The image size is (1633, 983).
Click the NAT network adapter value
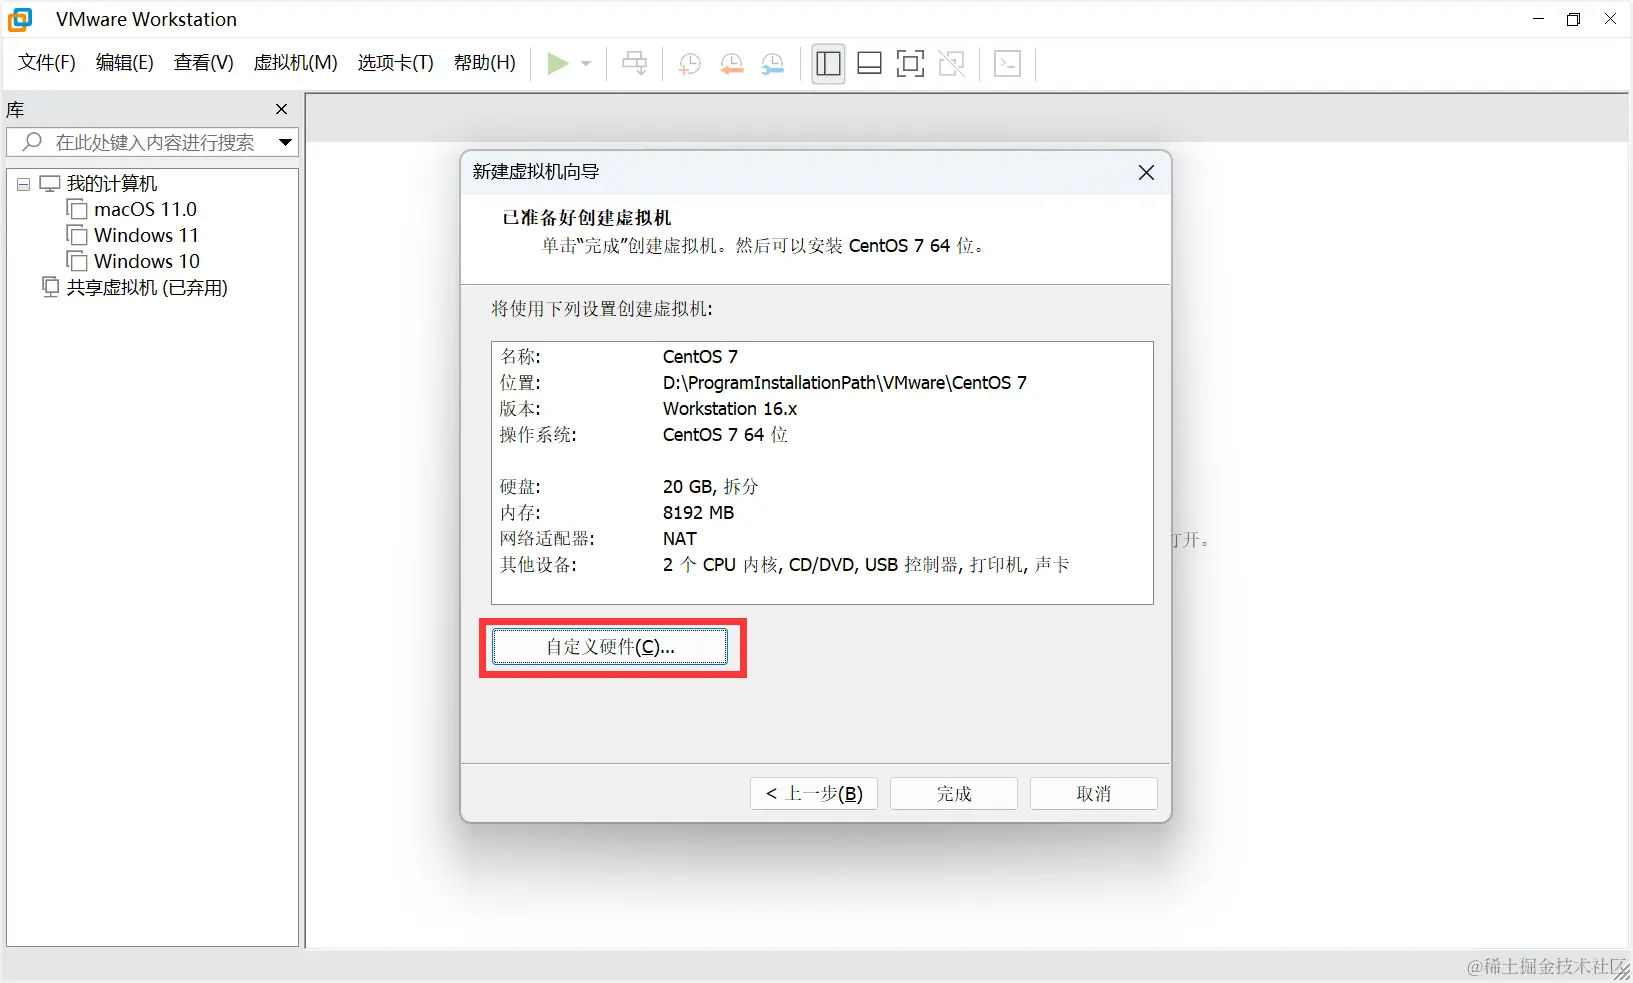[680, 539]
